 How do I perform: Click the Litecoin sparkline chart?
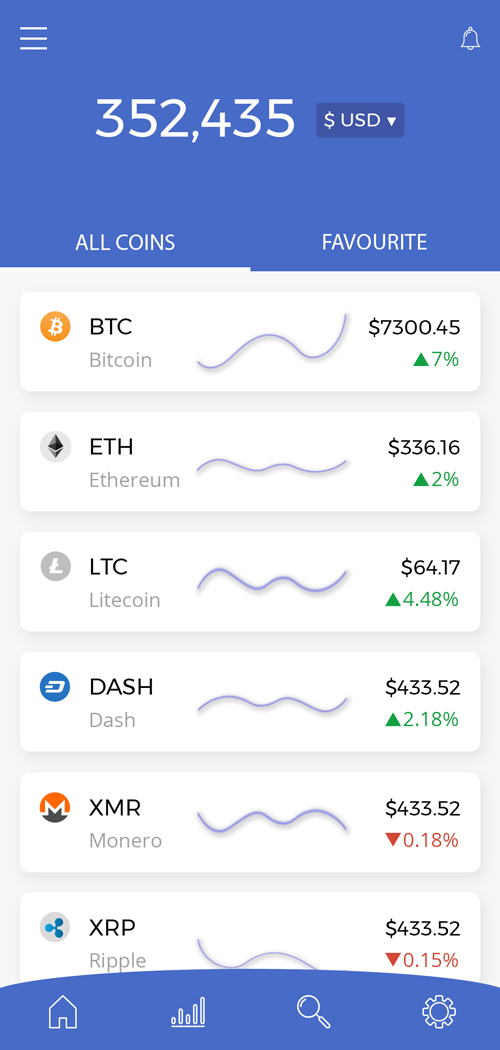pyautogui.click(x=272, y=580)
